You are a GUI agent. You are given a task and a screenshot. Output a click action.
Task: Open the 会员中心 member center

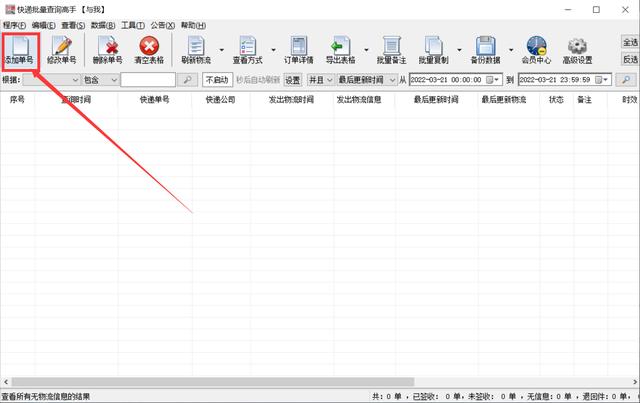(535, 50)
